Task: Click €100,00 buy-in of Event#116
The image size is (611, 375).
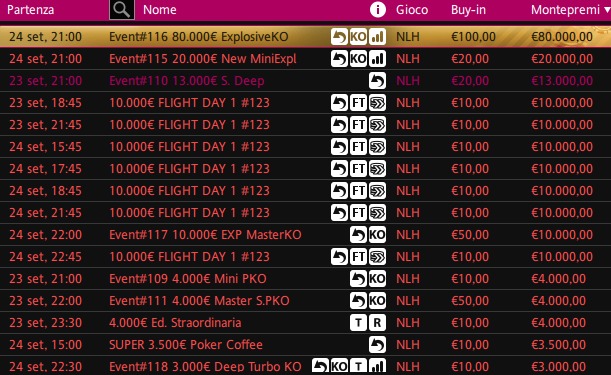Action: tap(473, 37)
